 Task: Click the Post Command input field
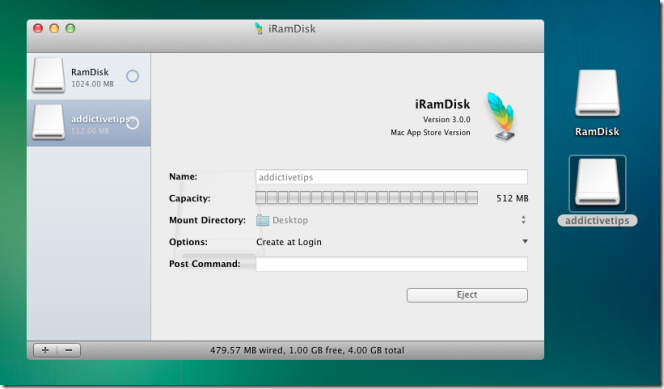click(x=391, y=264)
